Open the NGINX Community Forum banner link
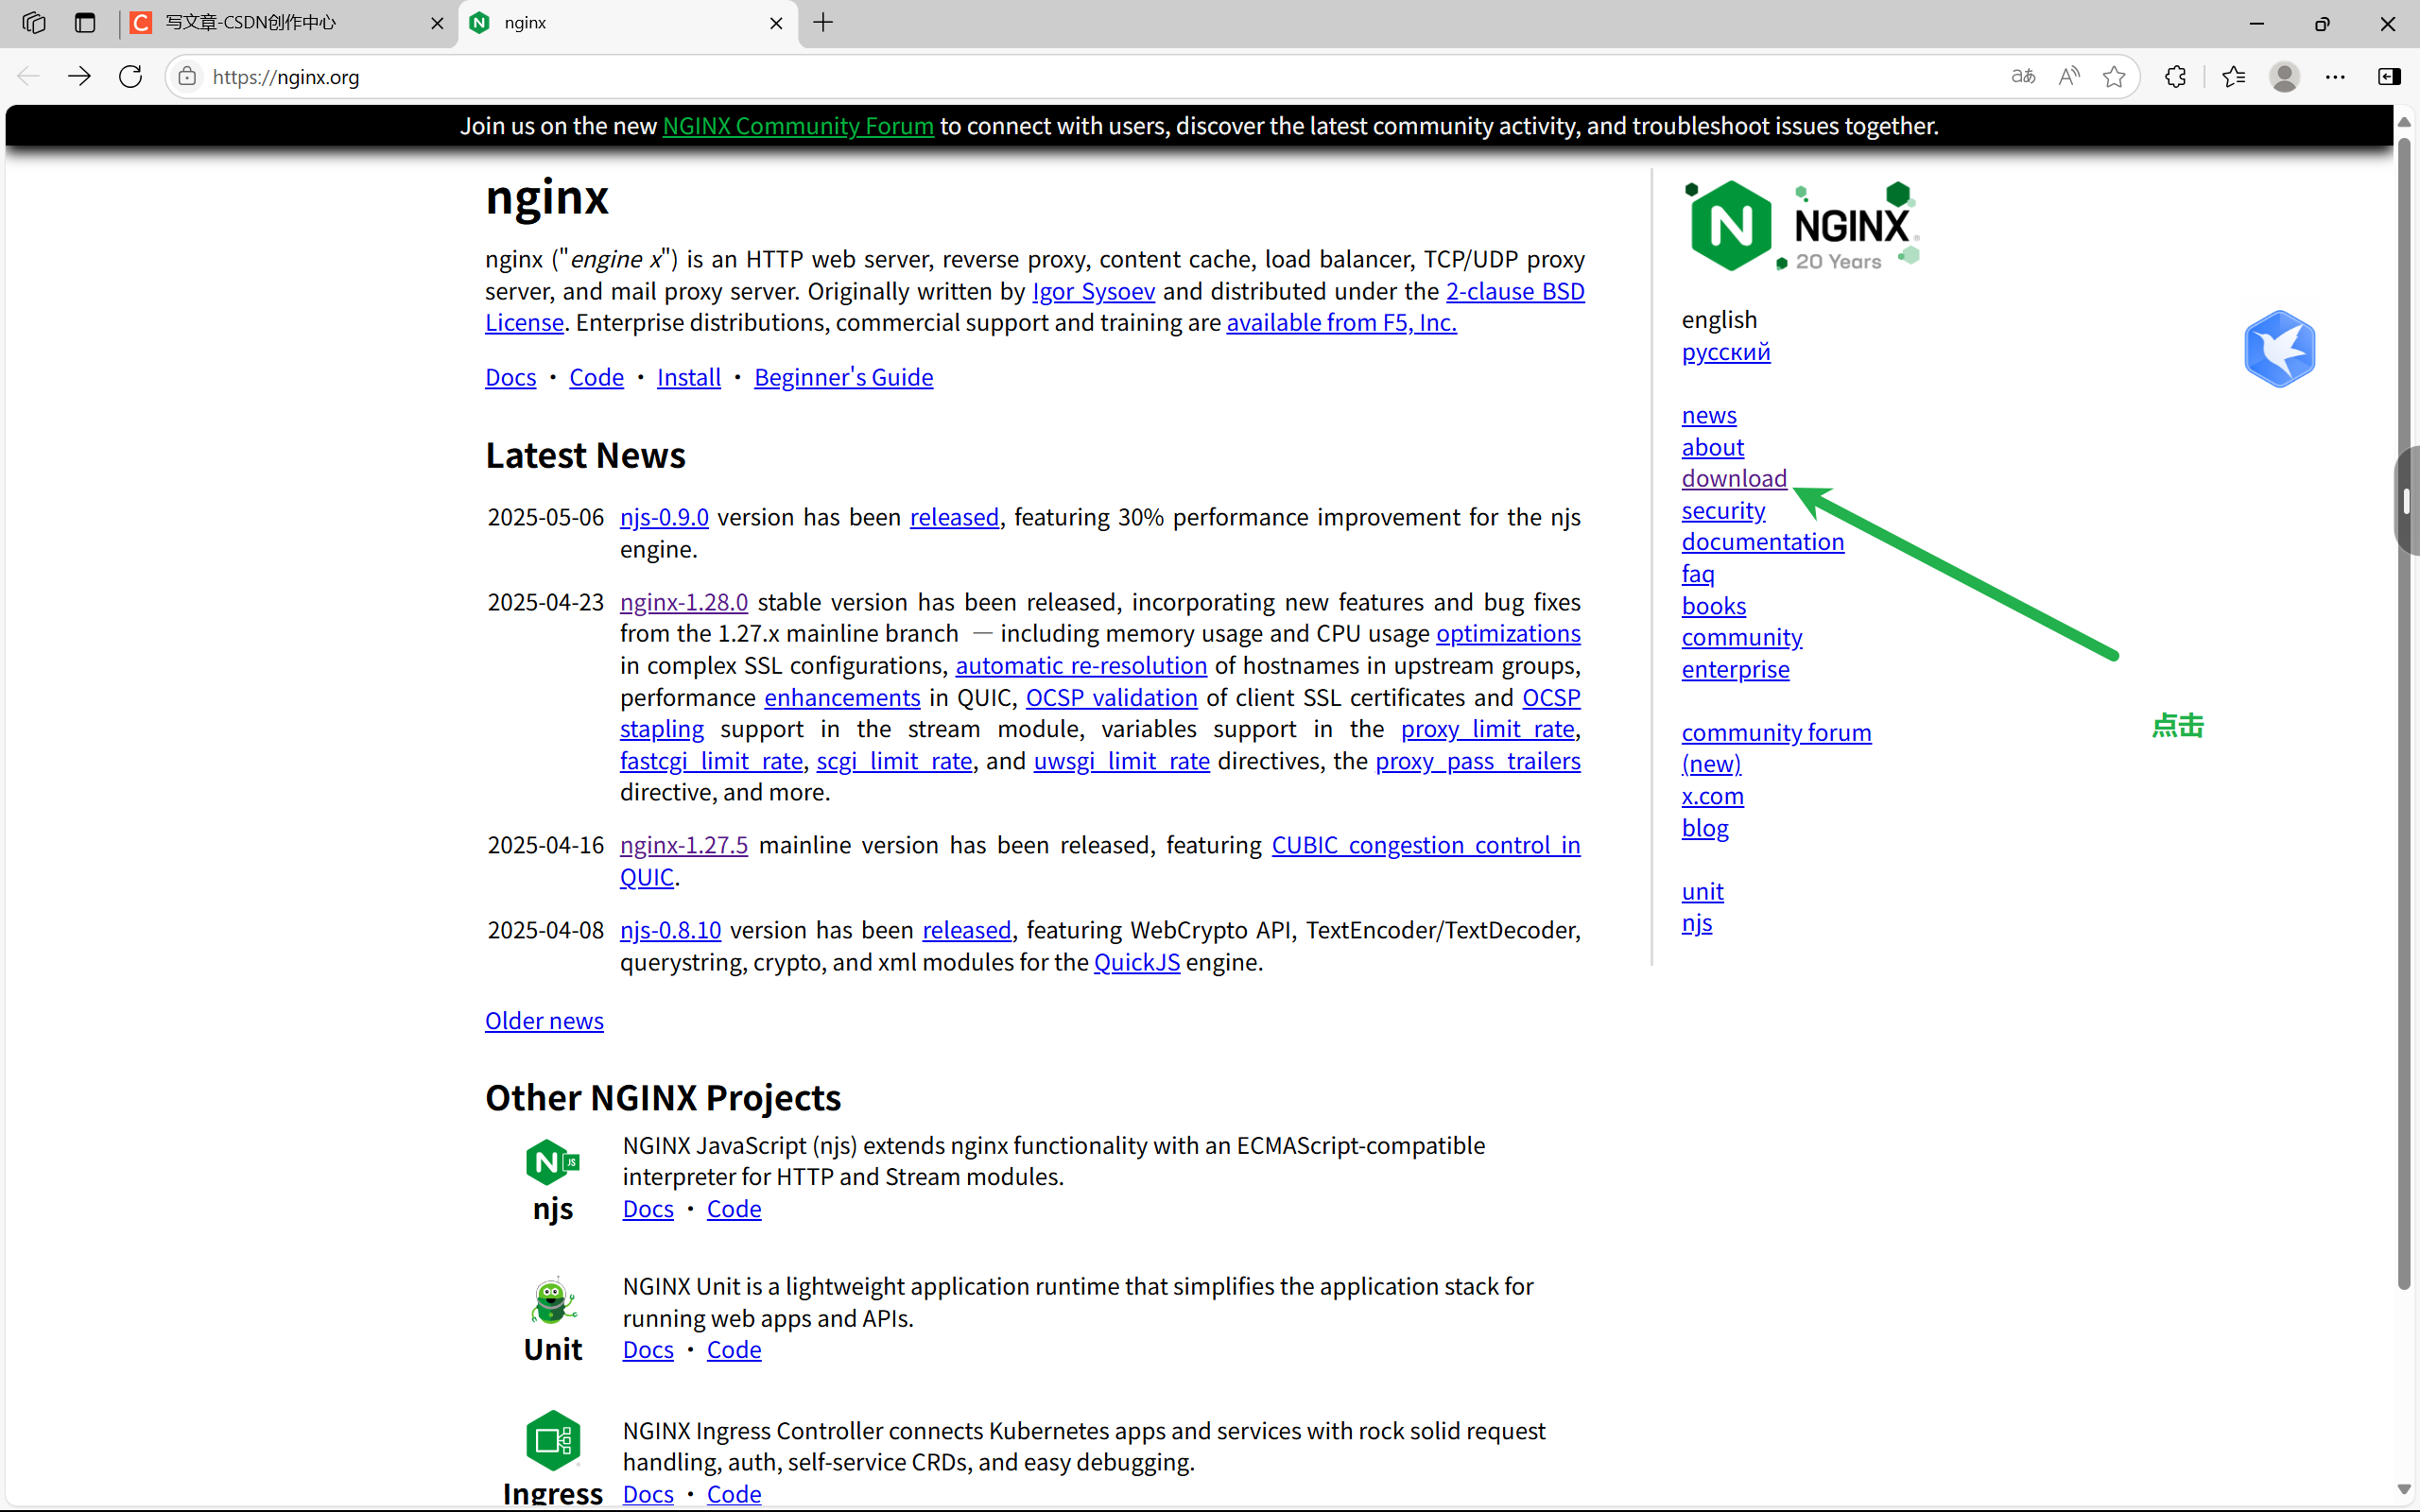Image resolution: width=2420 pixels, height=1512 pixels. [x=798, y=126]
